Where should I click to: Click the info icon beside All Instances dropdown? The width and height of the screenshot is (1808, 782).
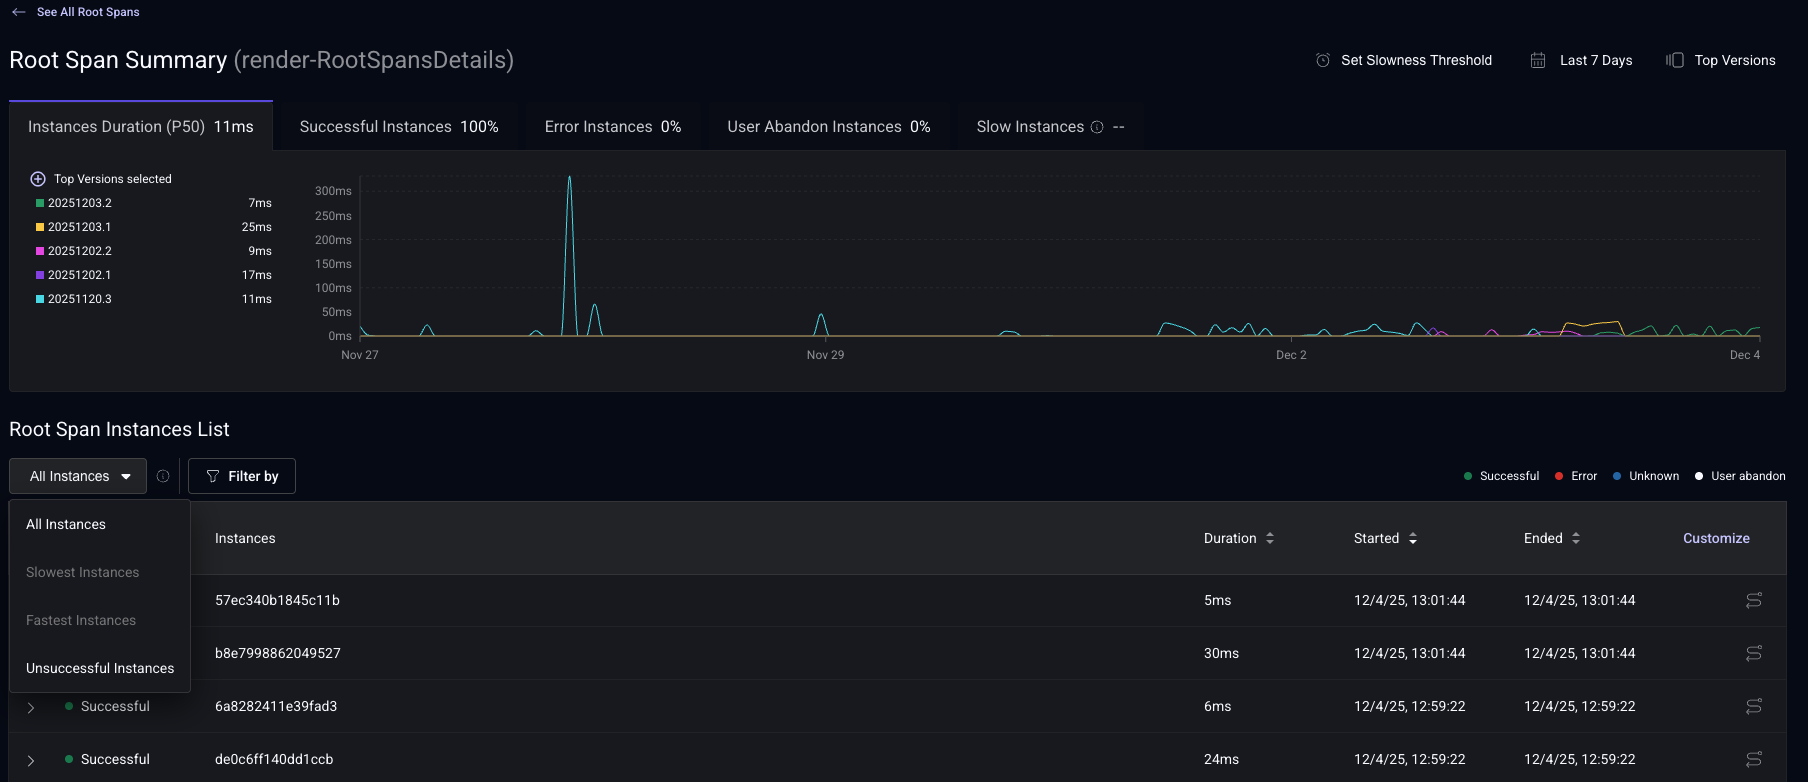point(163,476)
